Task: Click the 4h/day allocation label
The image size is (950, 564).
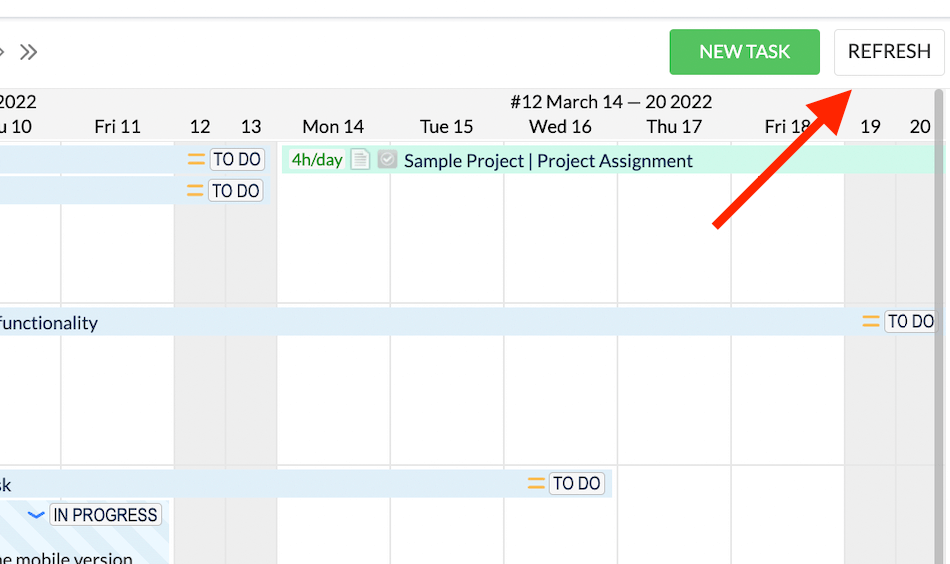Action: click(x=317, y=160)
